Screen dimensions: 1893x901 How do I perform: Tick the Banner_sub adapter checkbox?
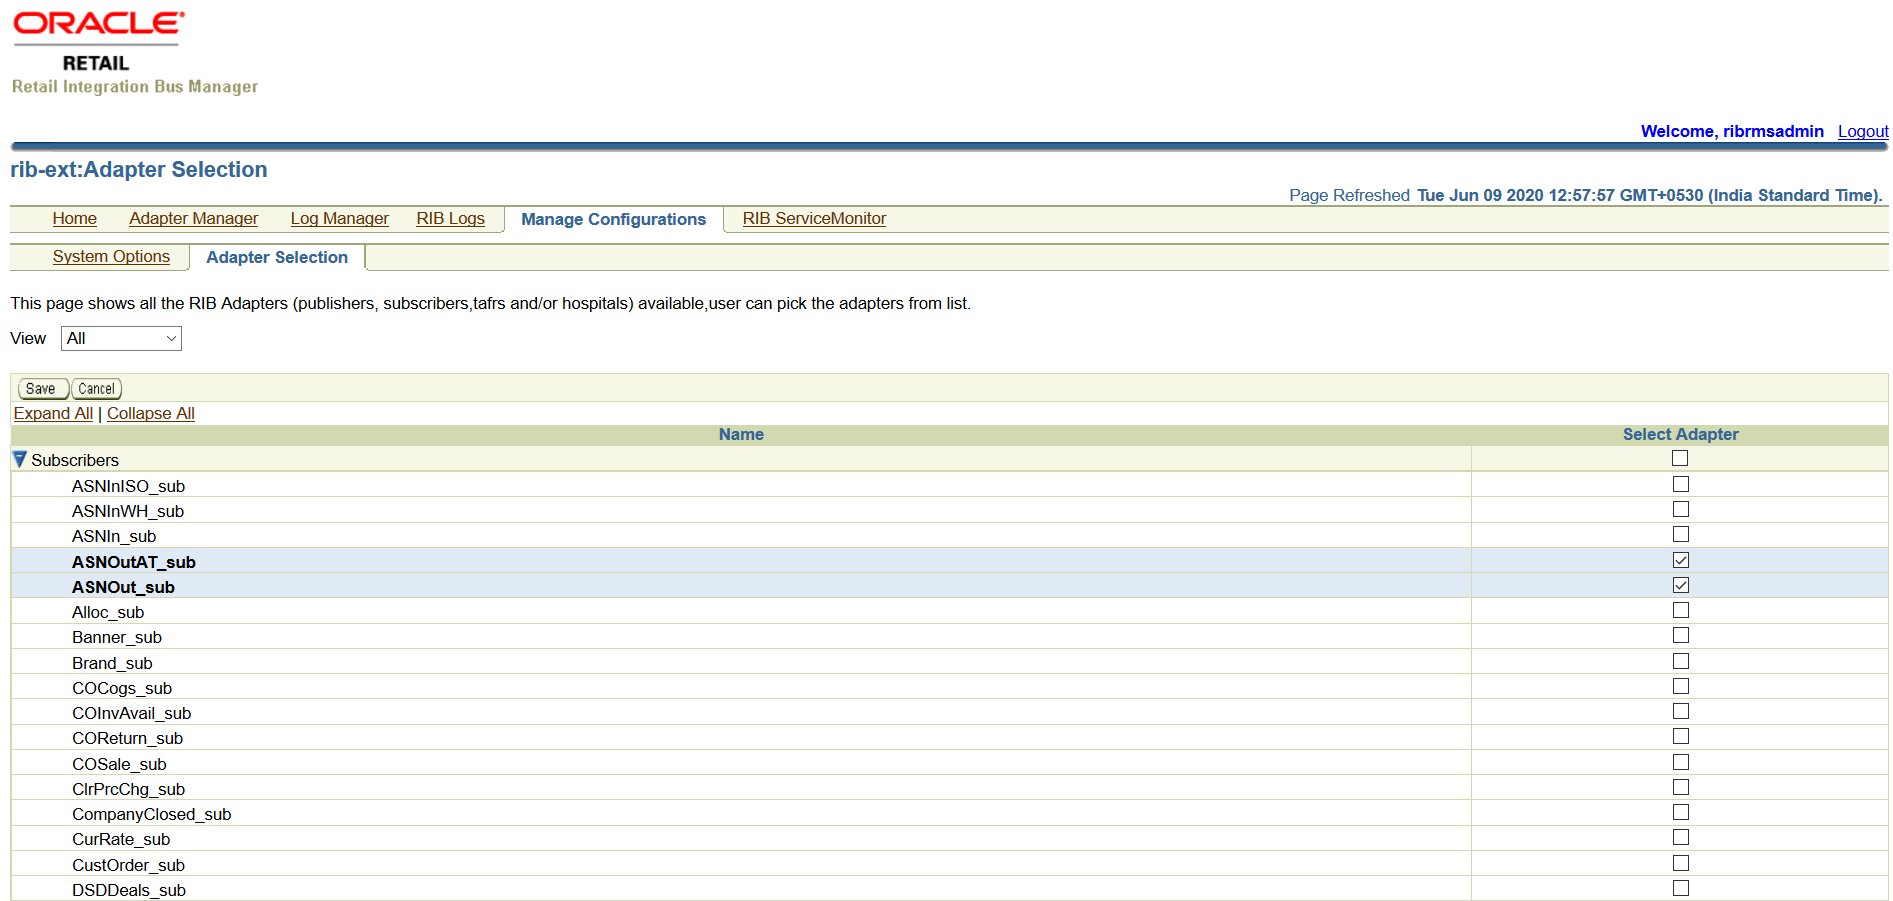[1680, 635]
